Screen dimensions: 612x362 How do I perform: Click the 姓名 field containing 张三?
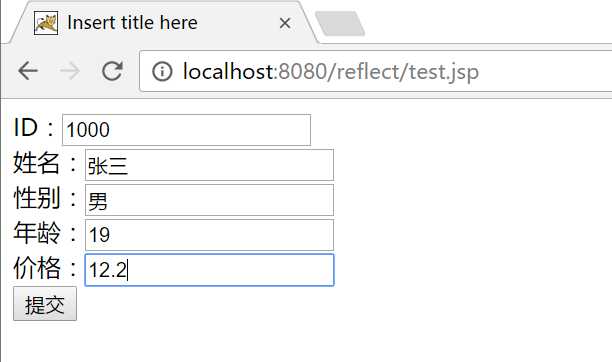pos(210,165)
